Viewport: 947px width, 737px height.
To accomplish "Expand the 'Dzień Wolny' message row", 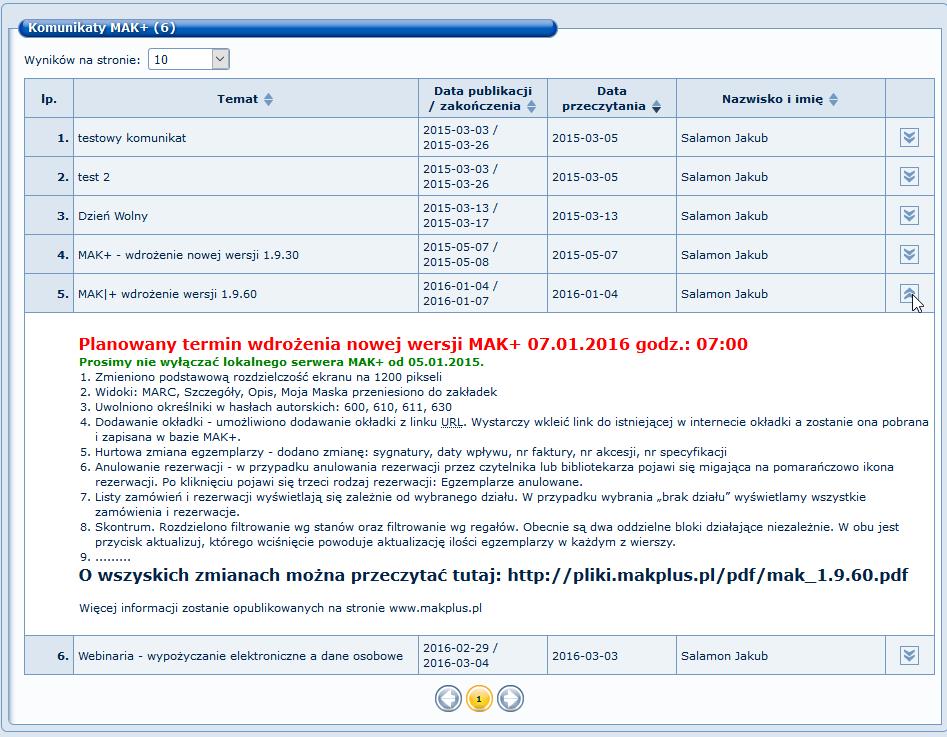I will click(x=909, y=216).
